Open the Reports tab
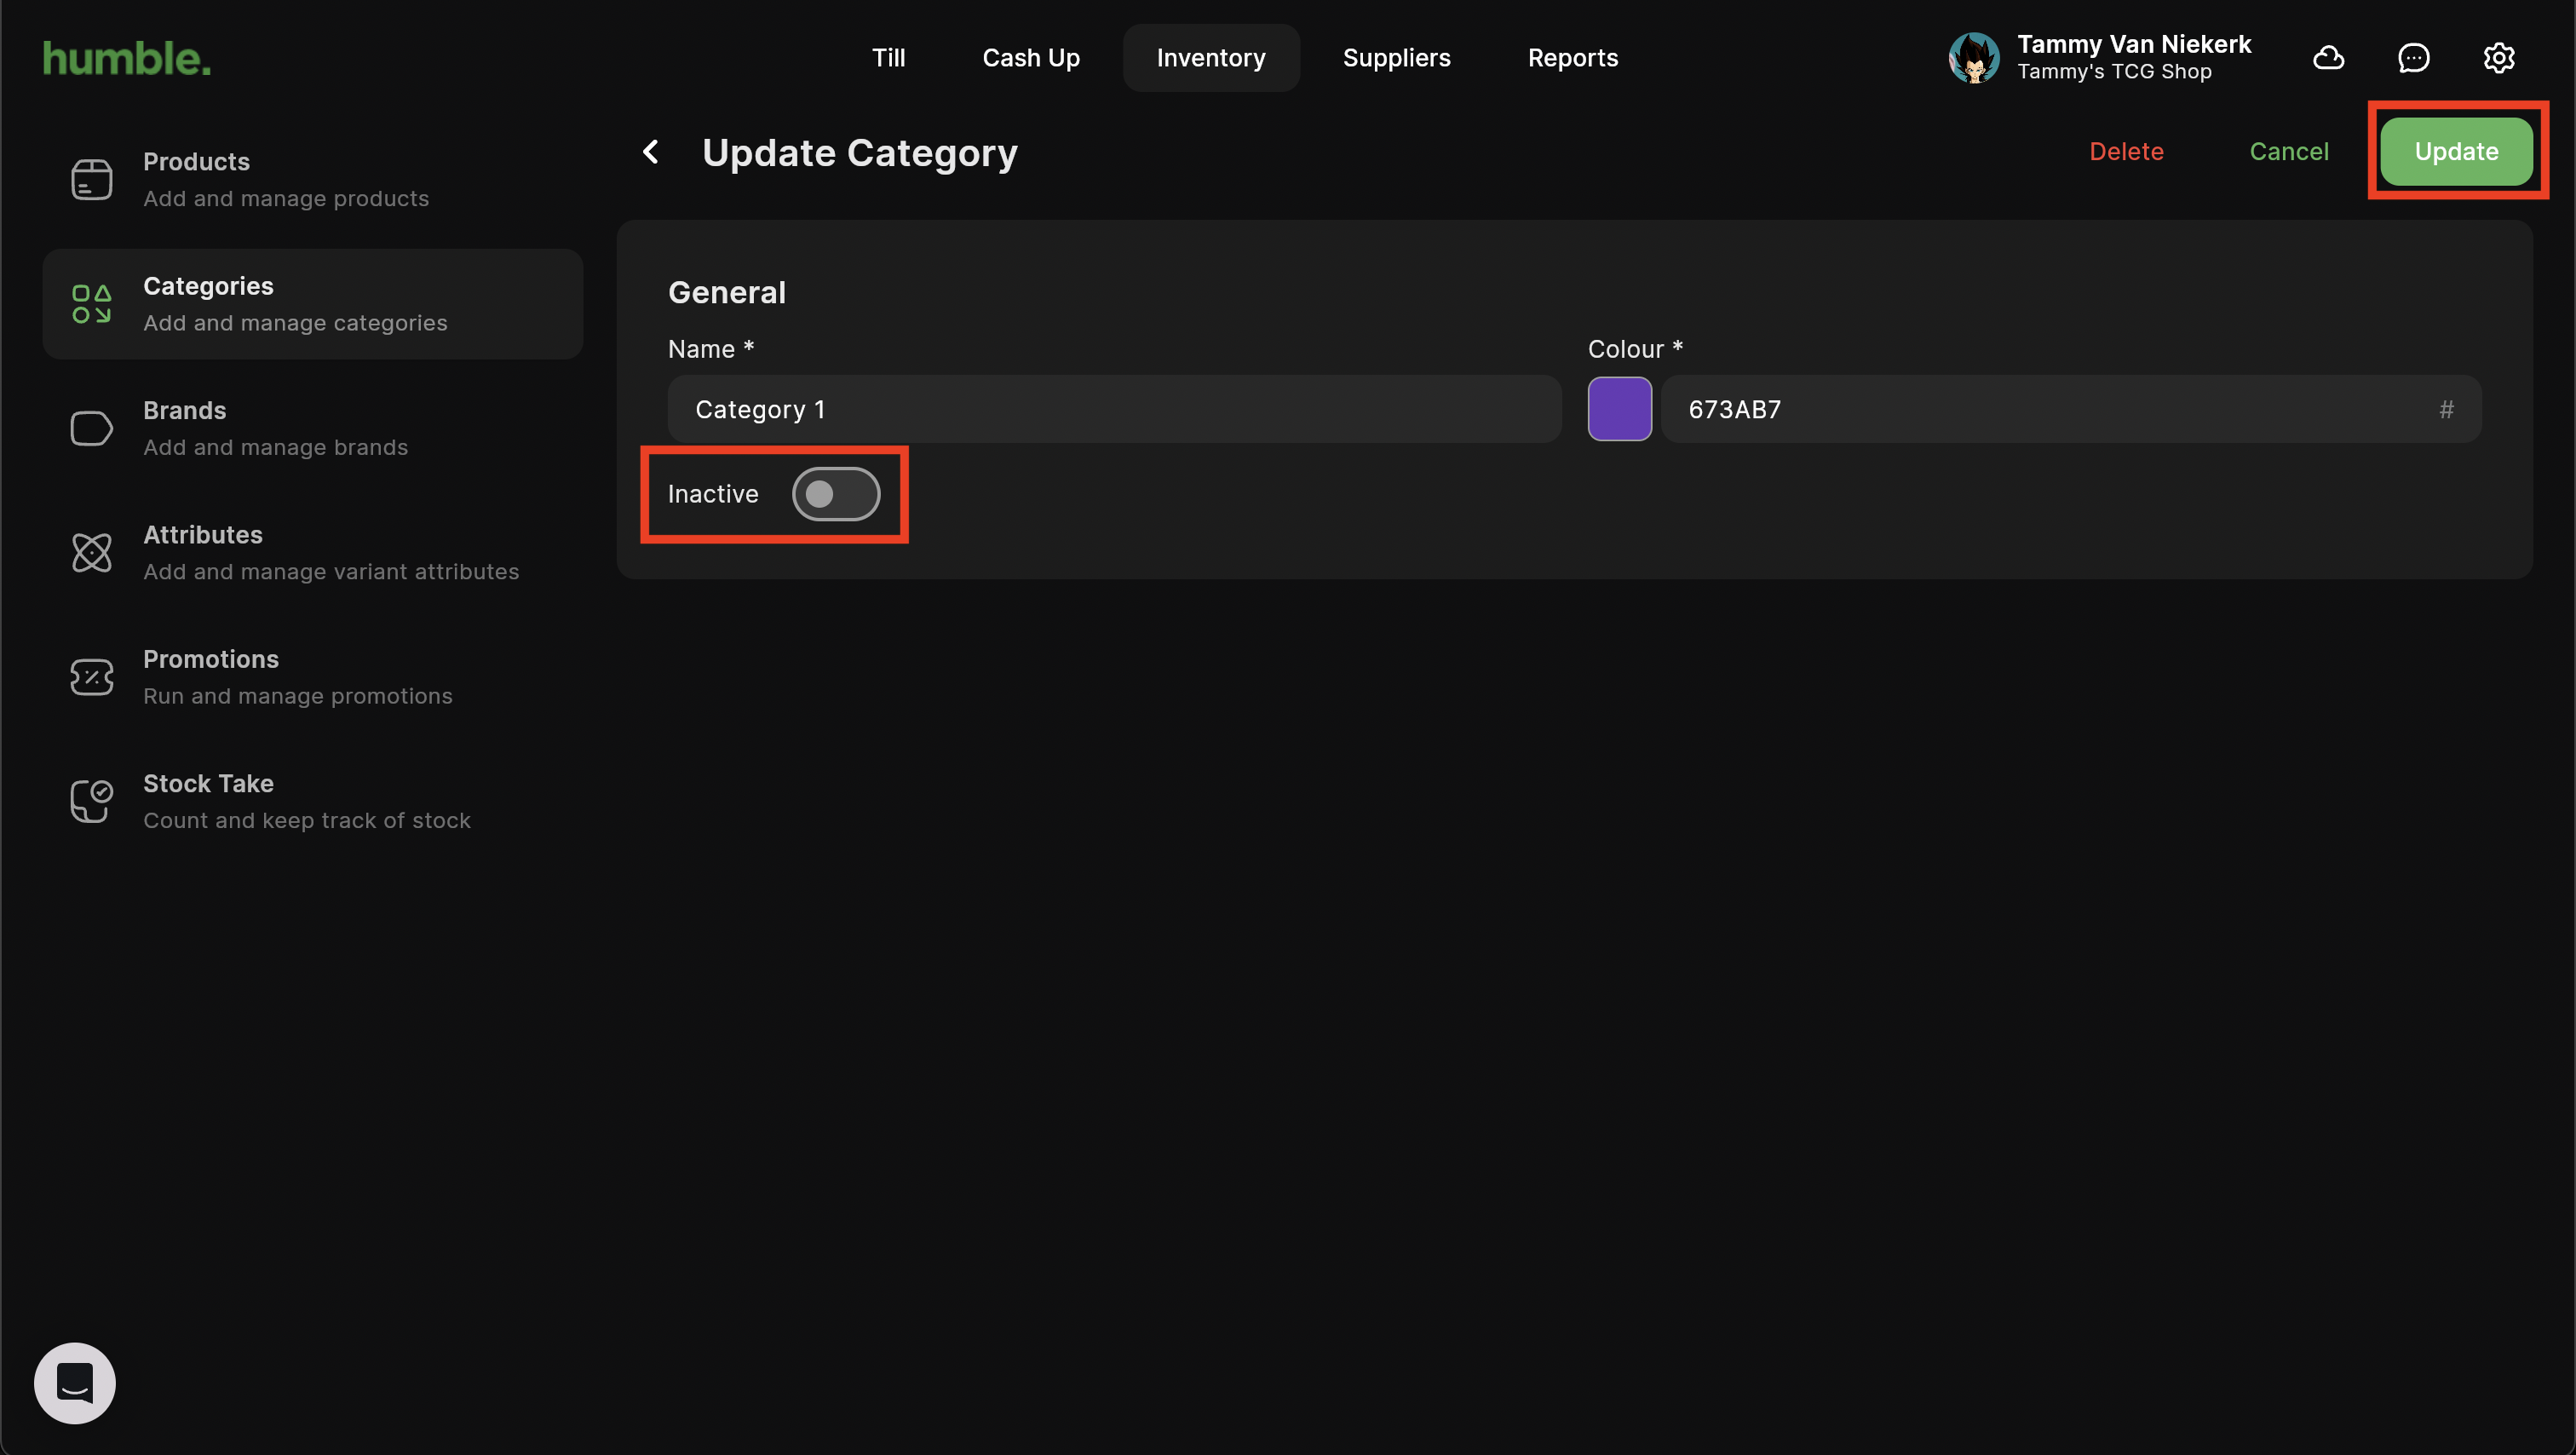Viewport: 2576px width, 1455px height. click(x=1572, y=58)
